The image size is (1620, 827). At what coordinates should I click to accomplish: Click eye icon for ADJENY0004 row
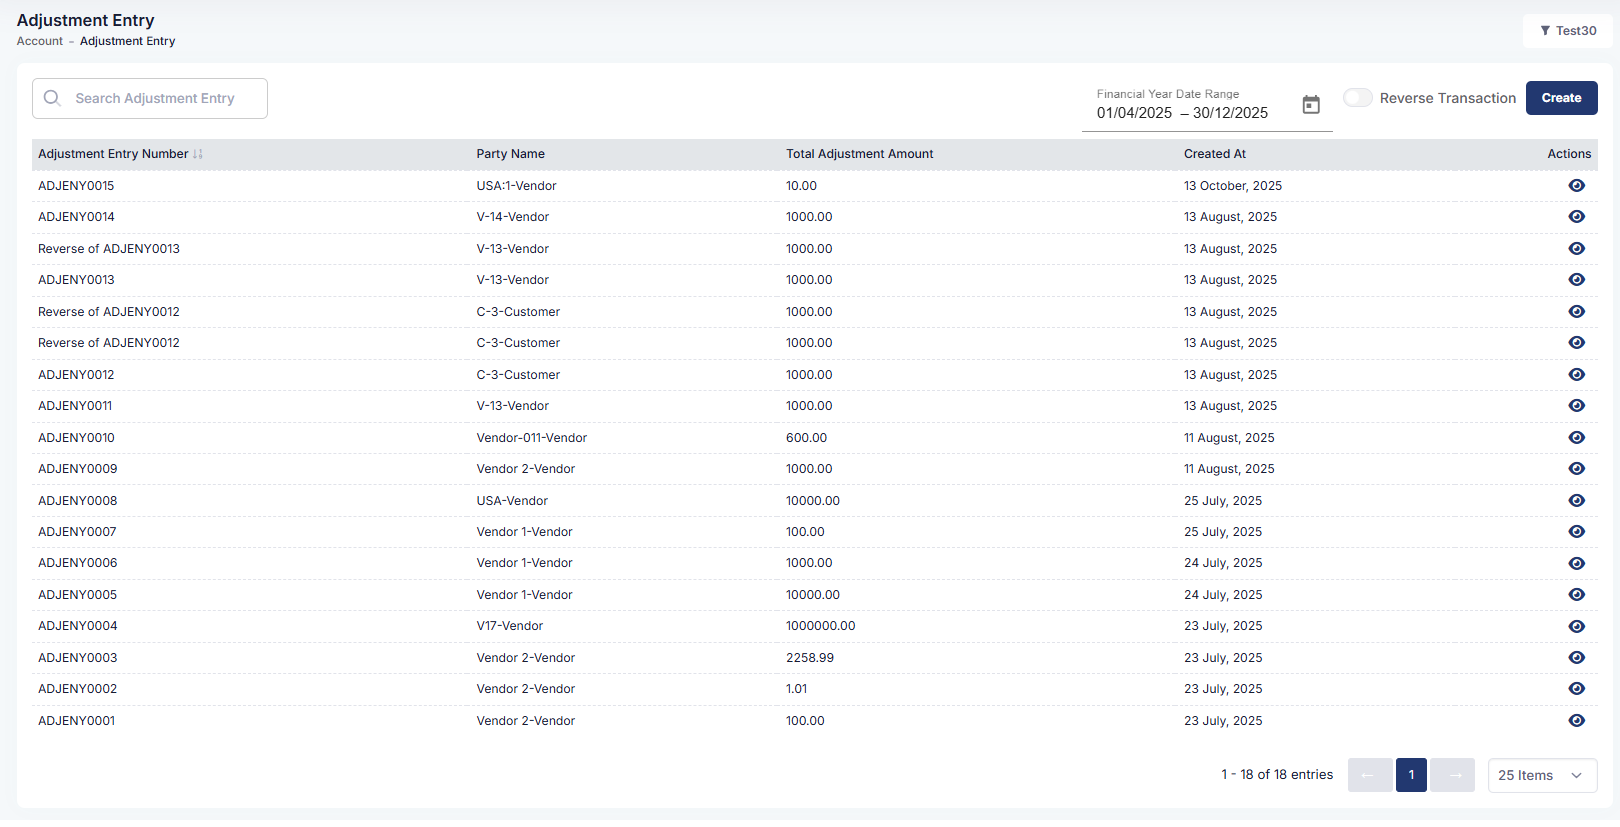pyautogui.click(x=1576, y=627)
